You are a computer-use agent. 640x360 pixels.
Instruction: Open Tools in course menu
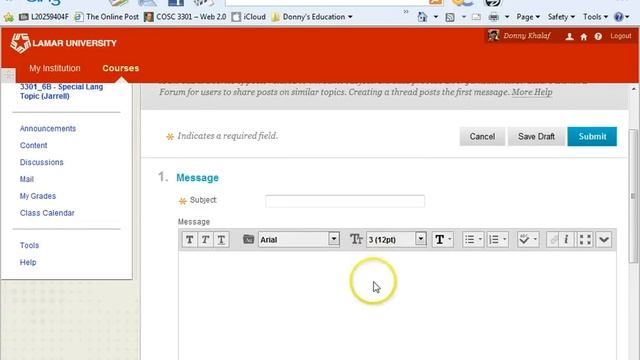click(x=29, y=245)
